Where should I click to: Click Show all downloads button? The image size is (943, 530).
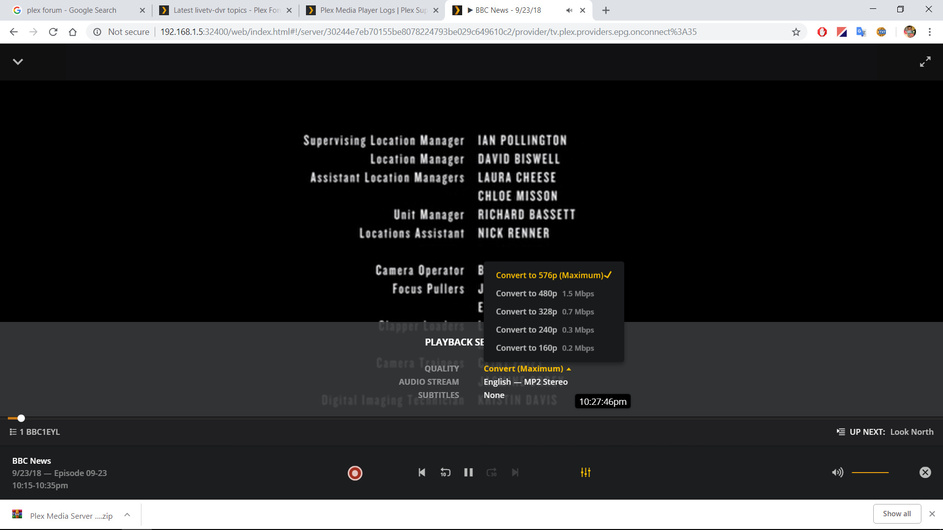[897, 514]
